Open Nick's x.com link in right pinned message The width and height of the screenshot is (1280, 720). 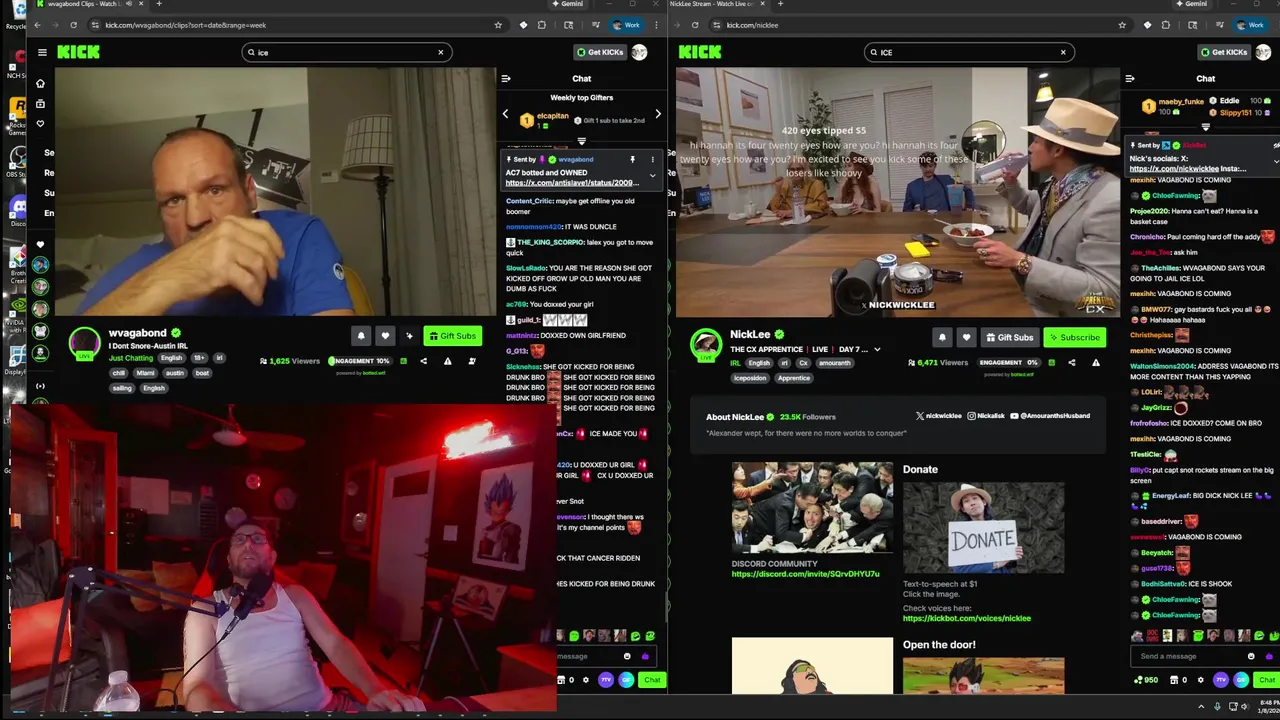pos(1174,169)
